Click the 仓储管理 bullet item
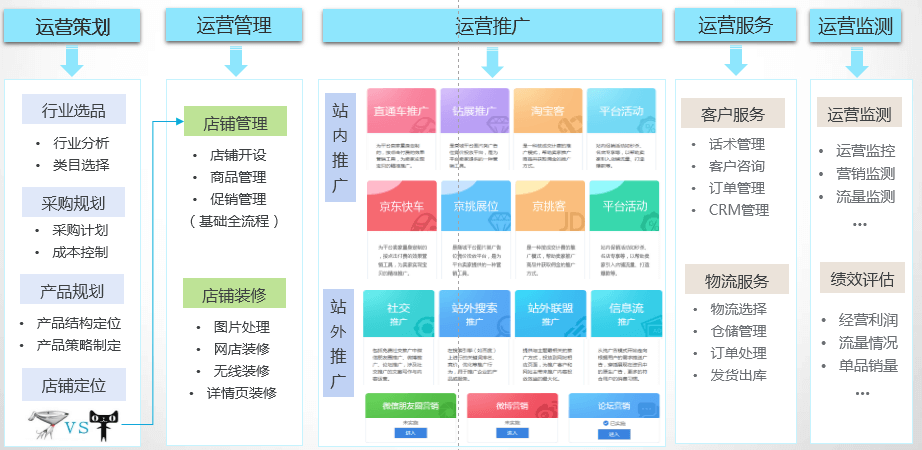The height and width of the screenshot is (450, 922). click(x=739, y=331)
